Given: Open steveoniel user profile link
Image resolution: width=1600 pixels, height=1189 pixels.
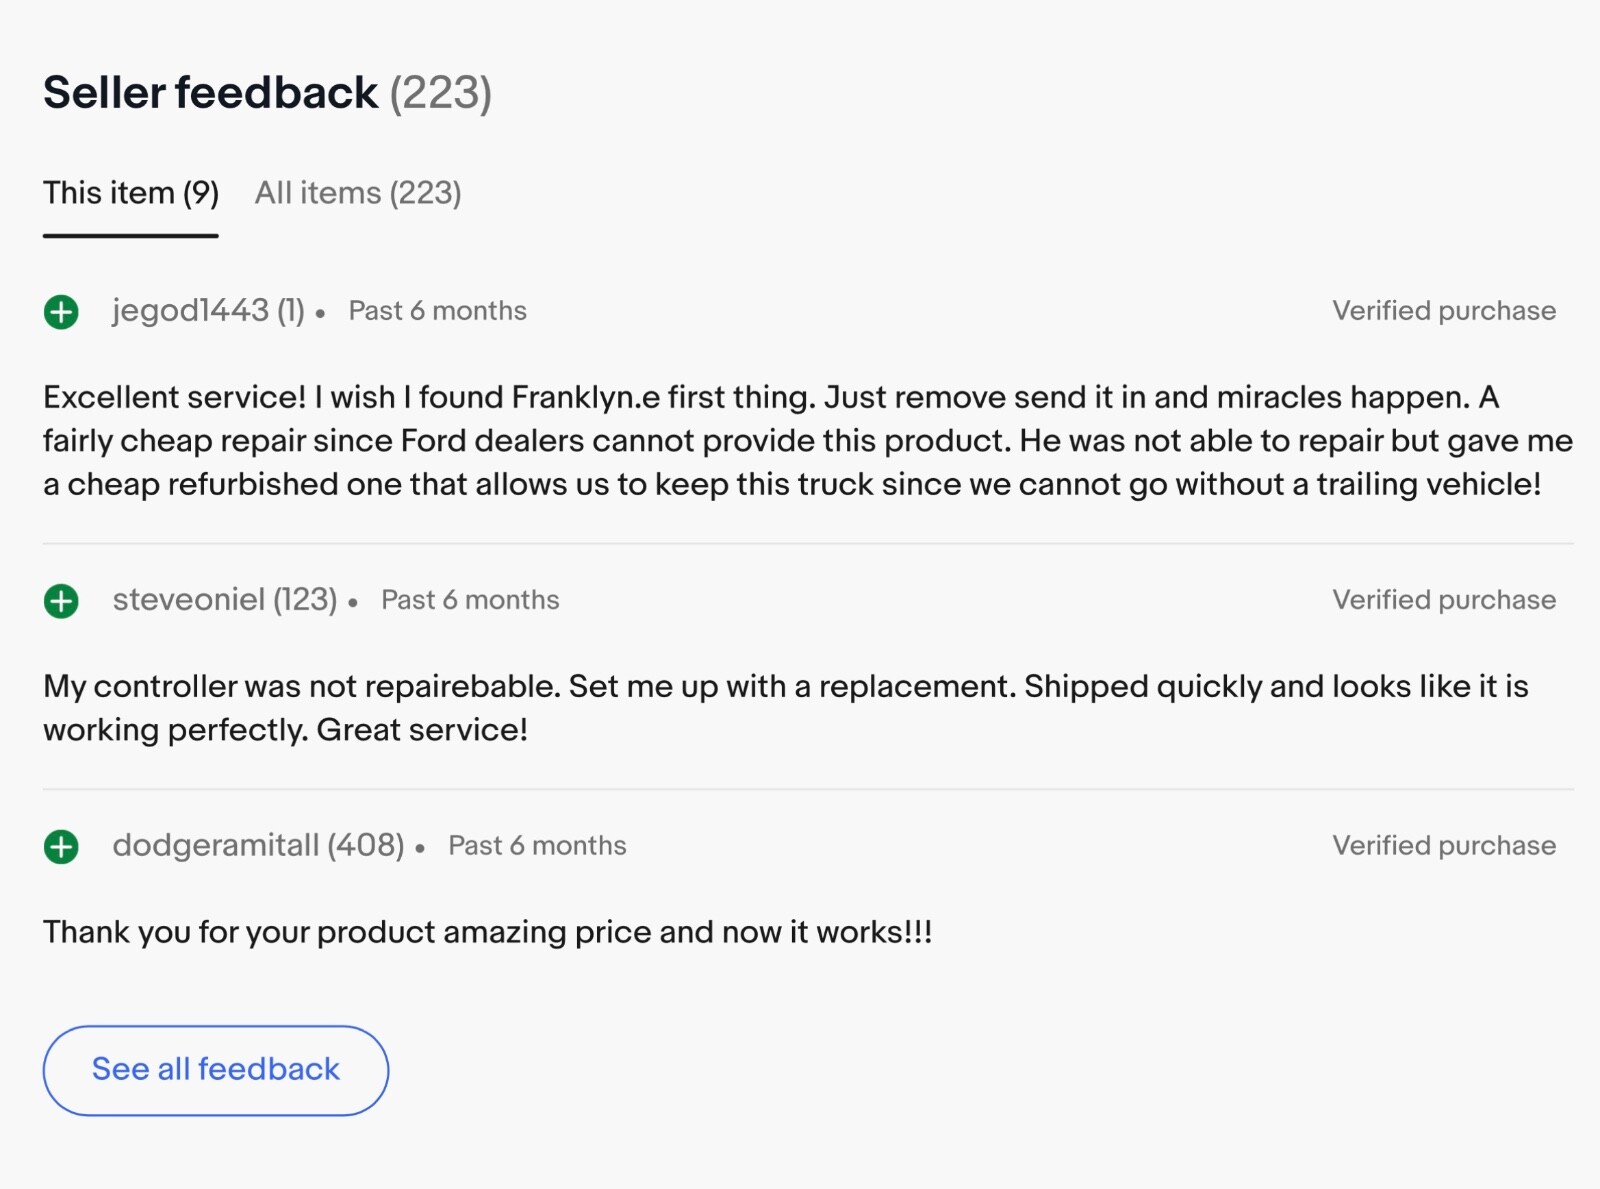Looking at the screenshot, I should (189, 600).
